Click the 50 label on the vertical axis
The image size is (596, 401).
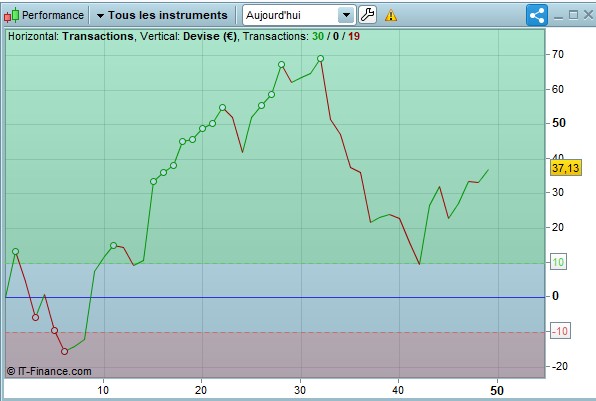[559, 123]
